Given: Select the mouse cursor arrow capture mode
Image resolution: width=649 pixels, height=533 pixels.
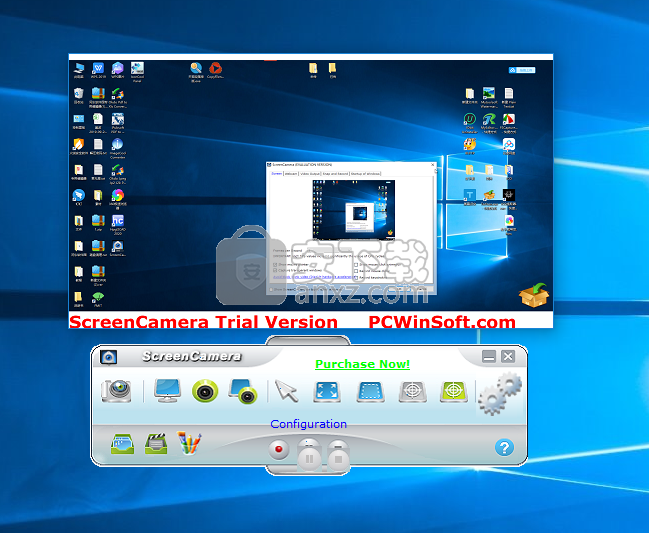Looking at the screenshot, I should tap(286, 391).
